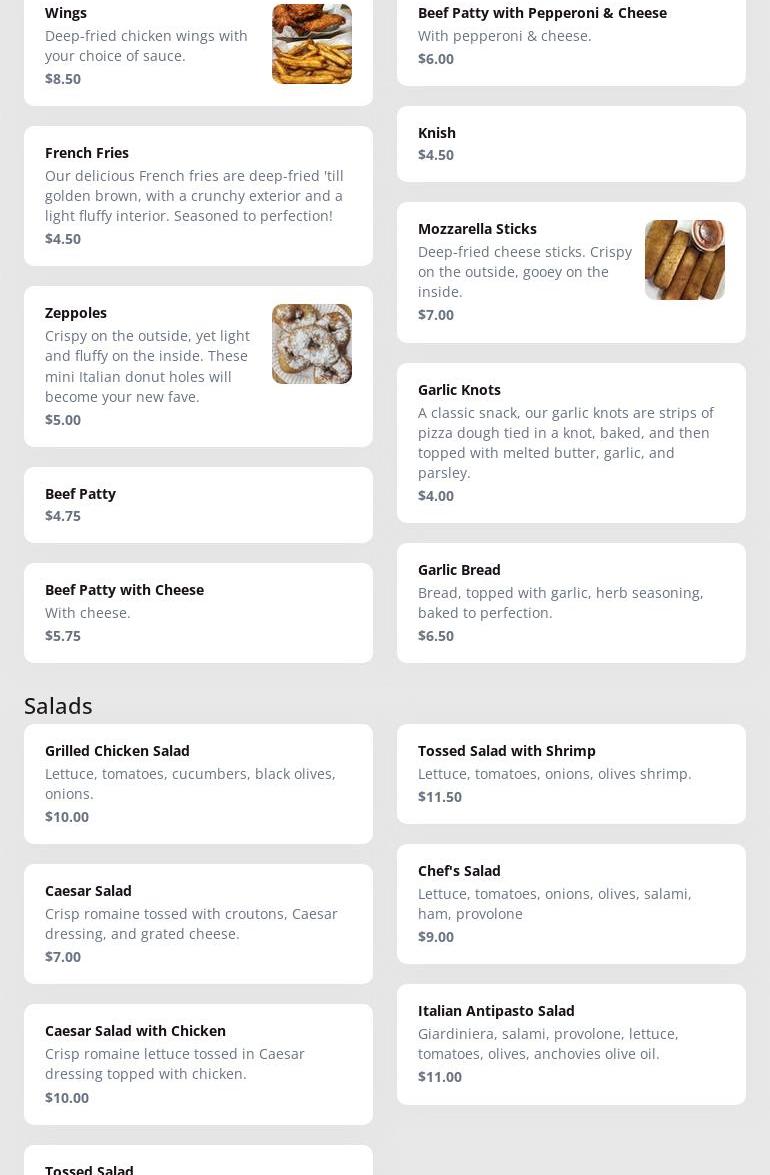The image size is (770, 1175).
Task: Open Tossed Salad with Shrimp item
Action: (x=506, y=751)
